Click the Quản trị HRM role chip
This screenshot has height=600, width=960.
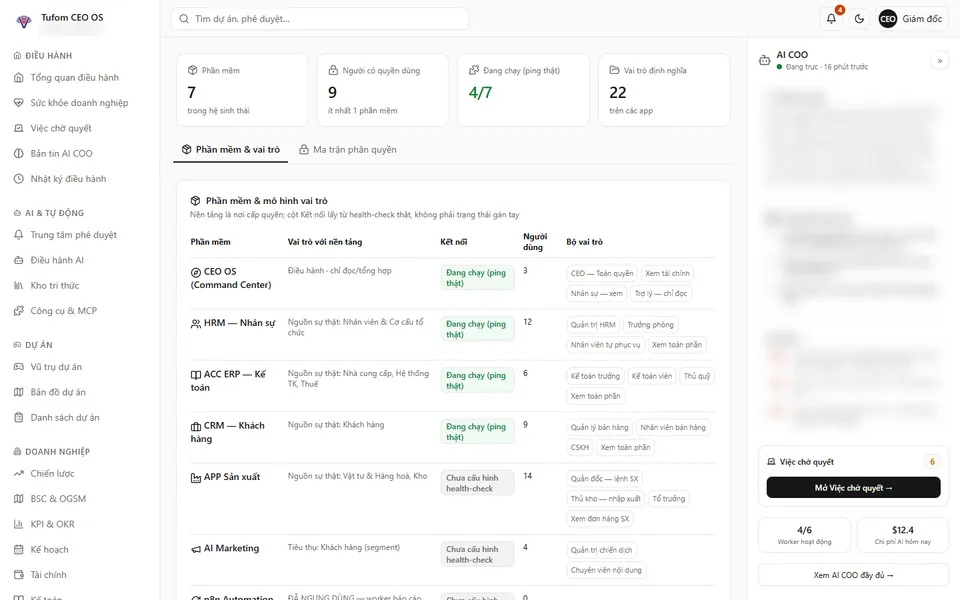coord(593,324)
